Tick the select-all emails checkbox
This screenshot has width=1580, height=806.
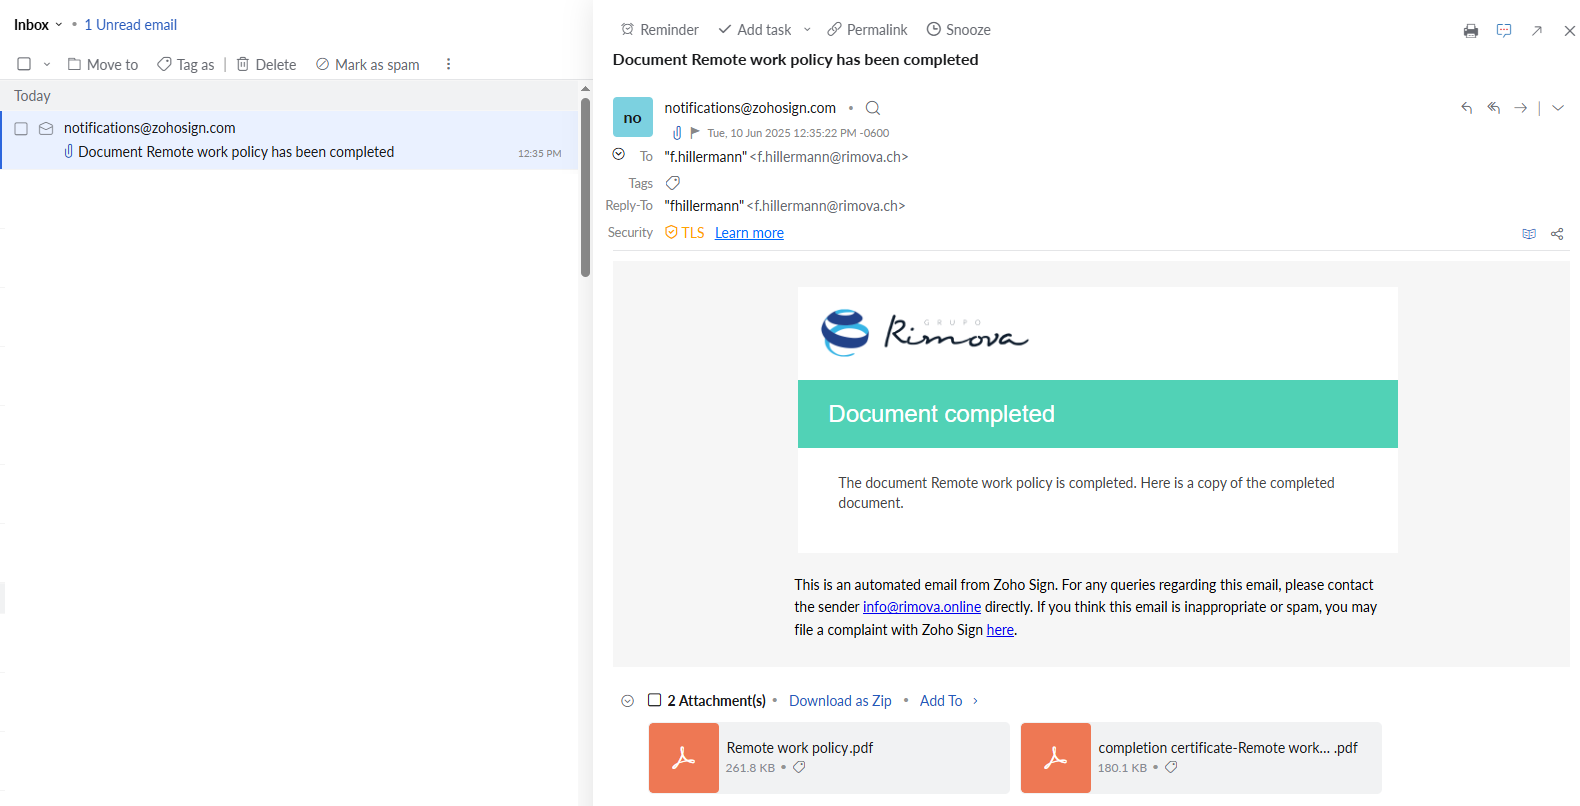coord(24,64)
